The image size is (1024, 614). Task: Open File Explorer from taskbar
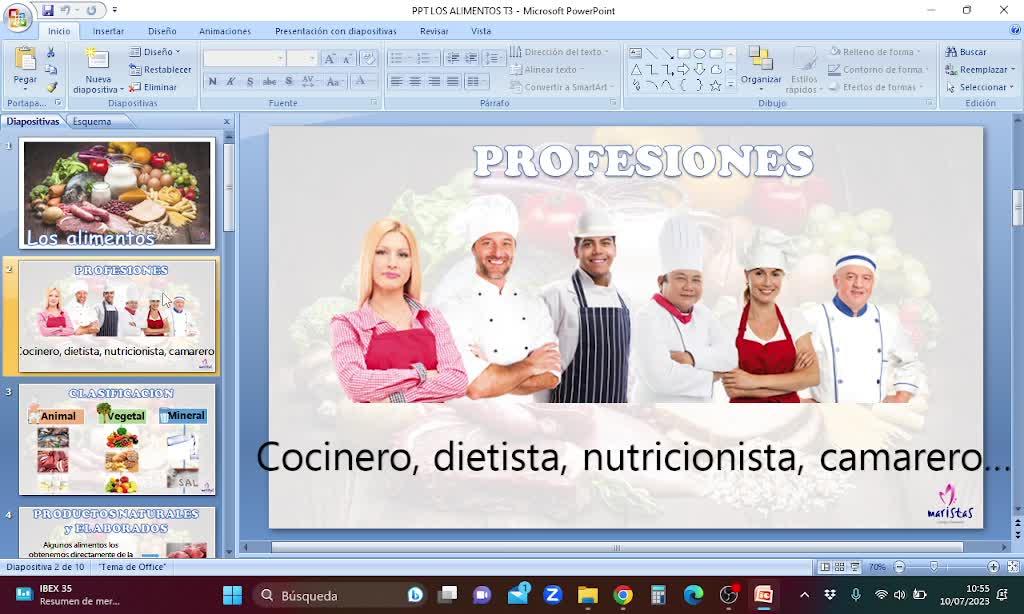click(588, 595)
